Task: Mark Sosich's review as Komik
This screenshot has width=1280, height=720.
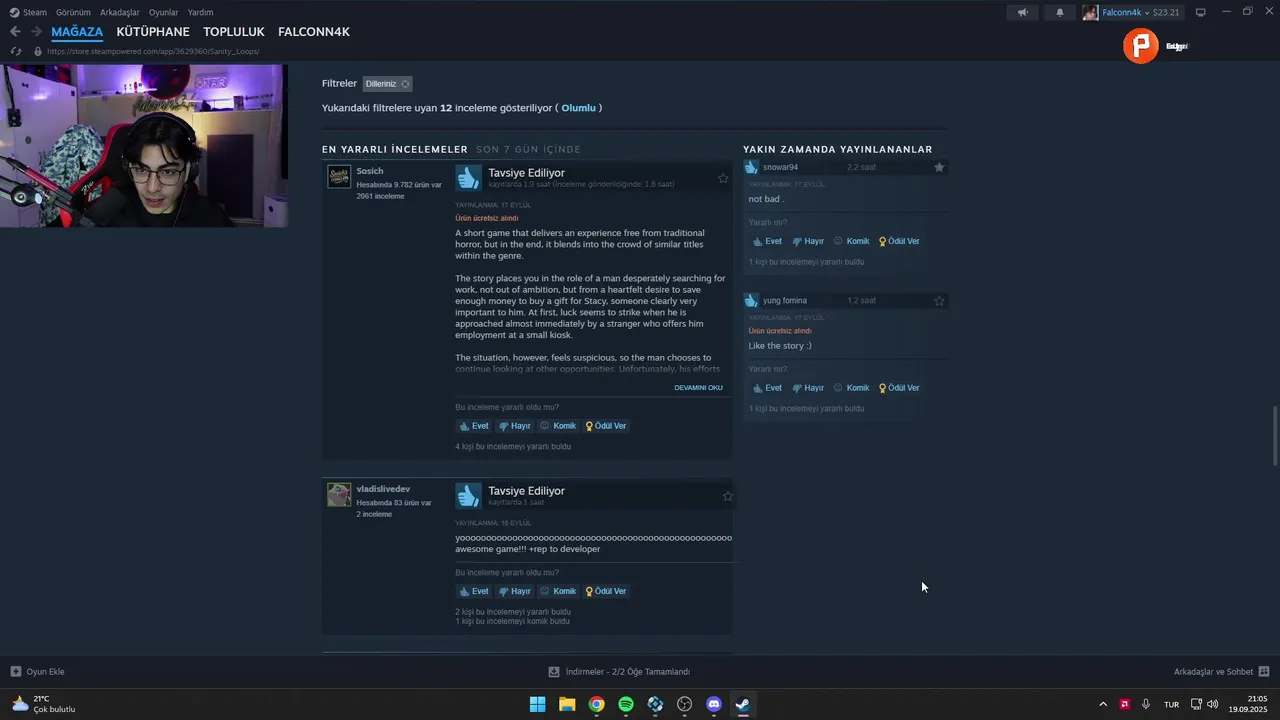Action: (558, 426)
